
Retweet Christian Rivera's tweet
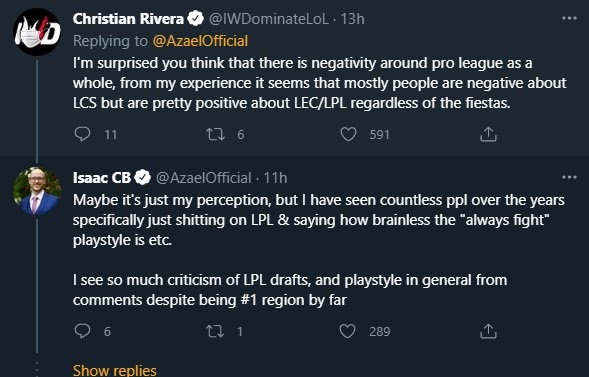pos(216,134)
